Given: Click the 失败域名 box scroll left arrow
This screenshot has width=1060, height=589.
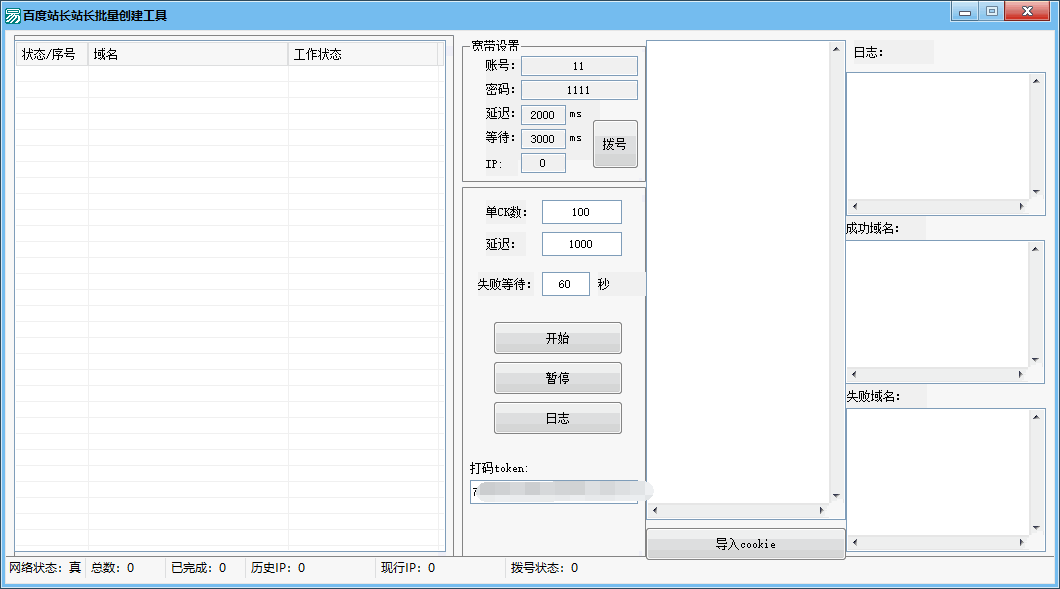Looking at the screenshot, I should coord(854,542).
